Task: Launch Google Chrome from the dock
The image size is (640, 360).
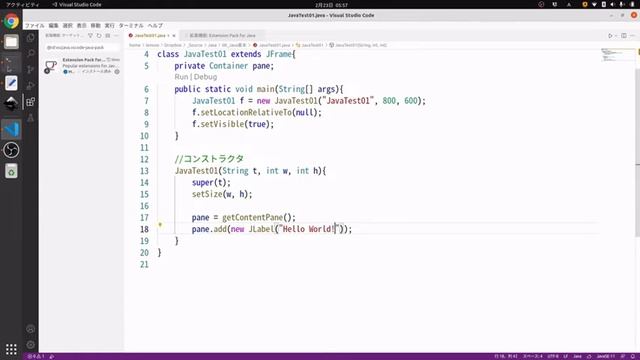Action: 11,21
